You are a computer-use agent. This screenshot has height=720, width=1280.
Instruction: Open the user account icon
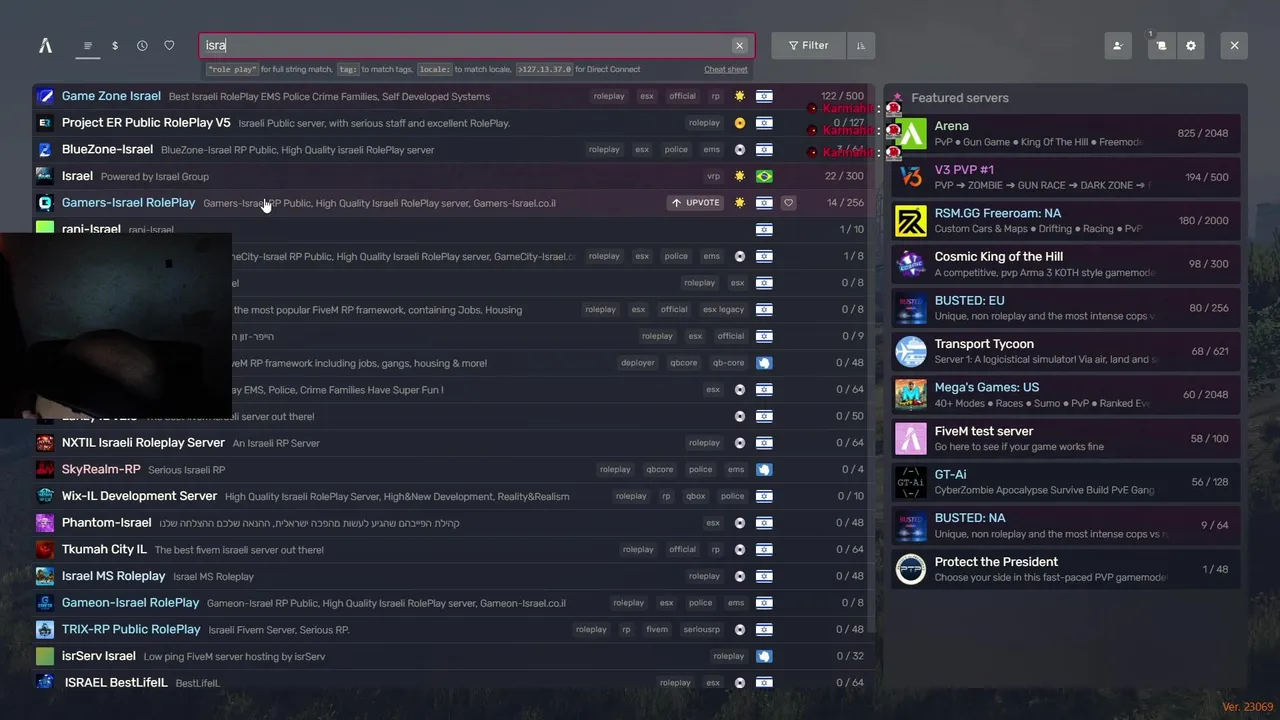pyautogui.click(x=1118, y=45)
